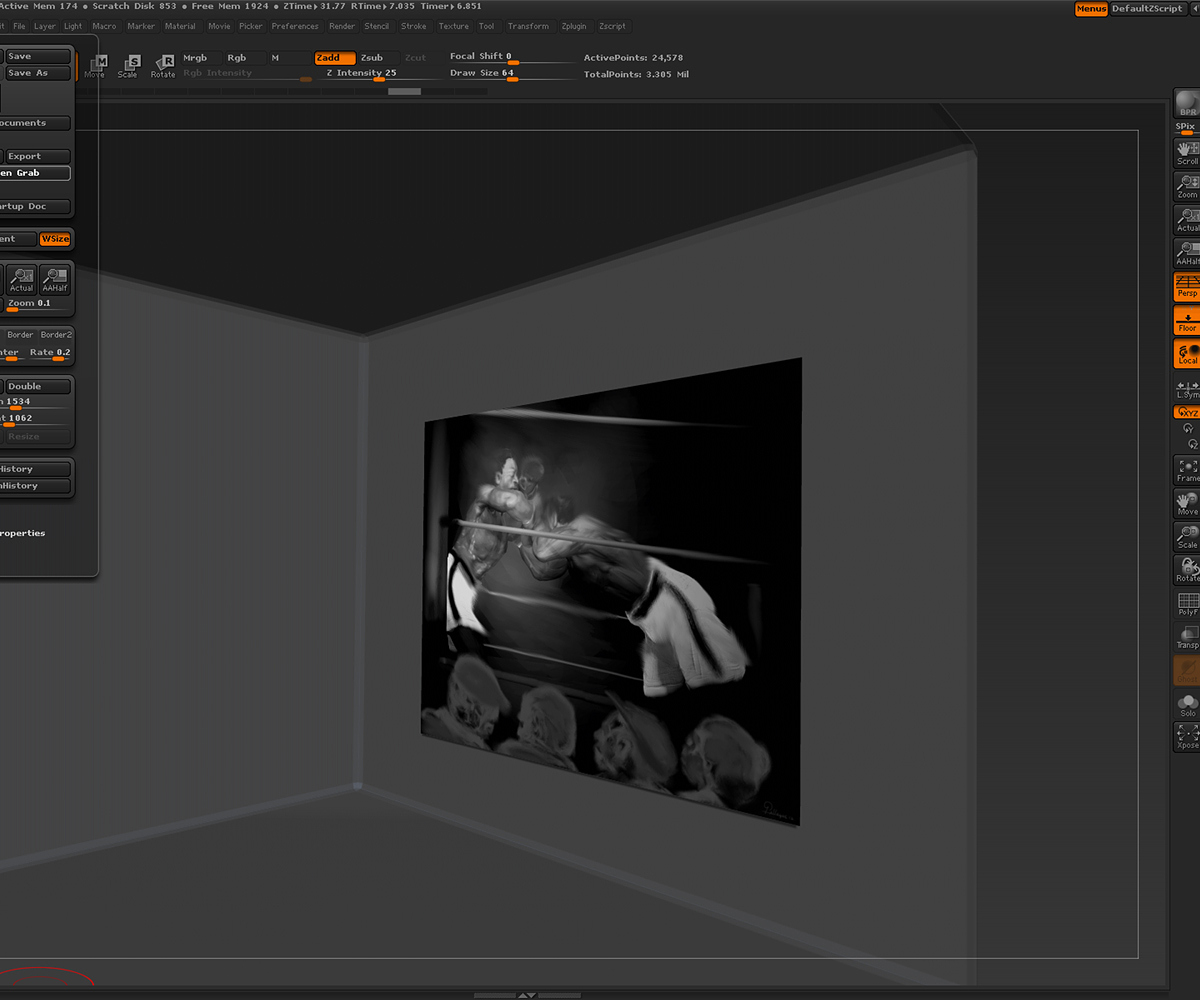Image resolution: width=1200 pixels, height=1000 pixels.
Task: Open the Material menu
Action: (180, 27)
